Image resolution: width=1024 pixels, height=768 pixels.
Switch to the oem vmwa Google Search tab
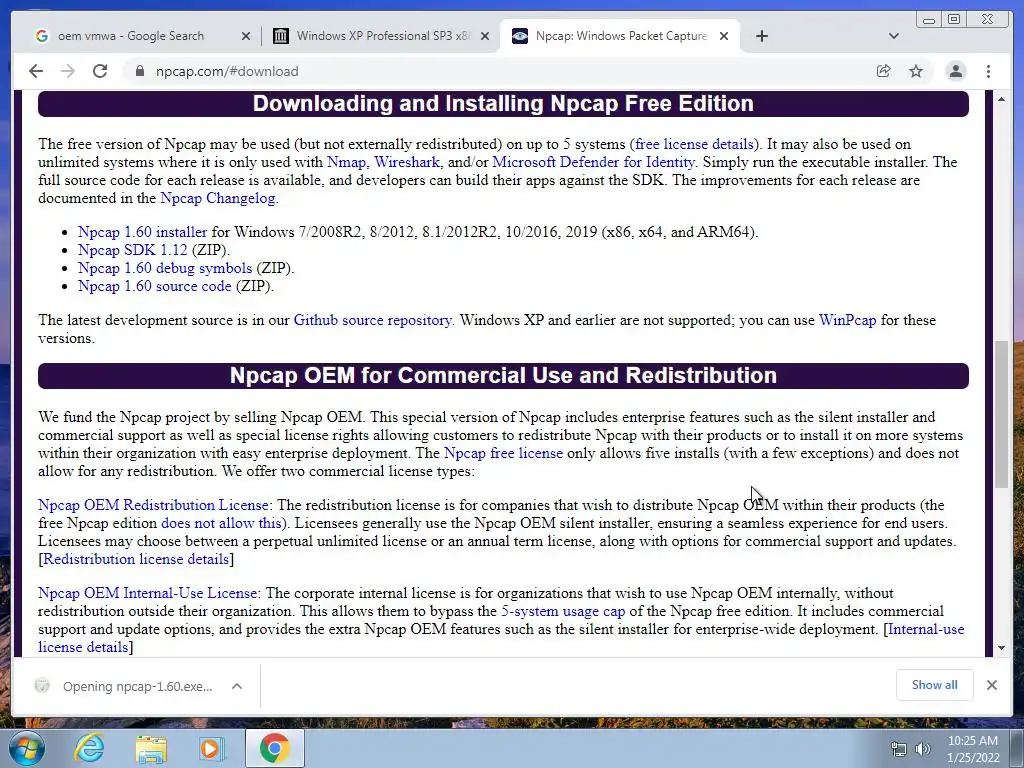(x=142, y=36)
